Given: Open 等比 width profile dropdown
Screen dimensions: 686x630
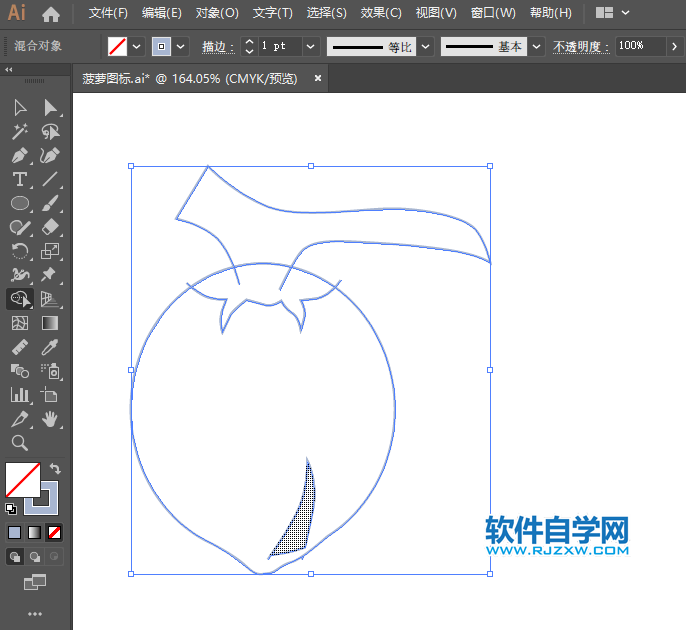Looking at the screenshot, I should coord(425,46).
